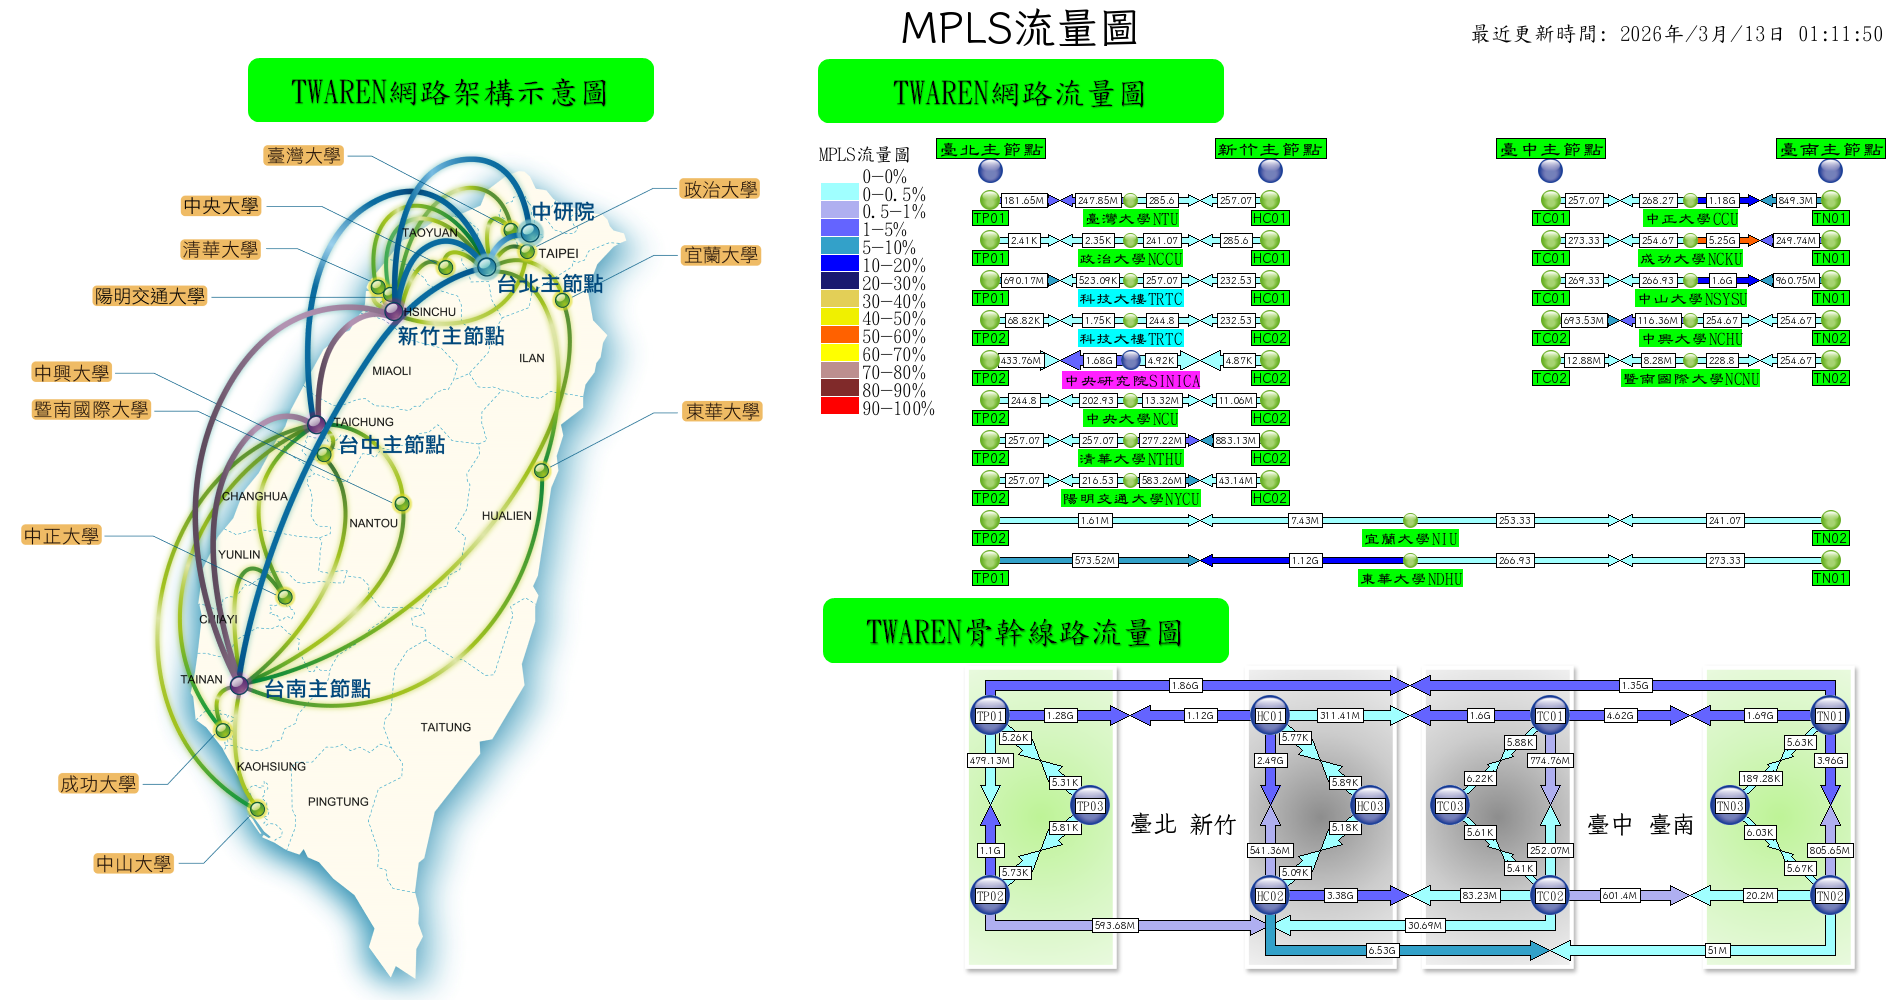Click the red 90–100% legend swatch

tap(839, 406)
